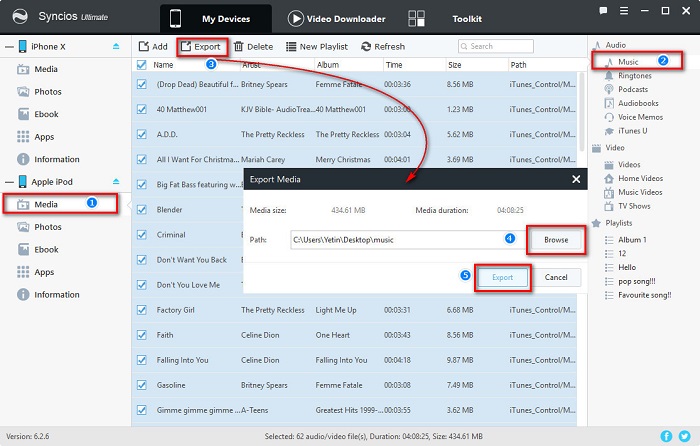Click the Add toolbar button
This screenshot has height=446, width=700.
tap(153, 46)
